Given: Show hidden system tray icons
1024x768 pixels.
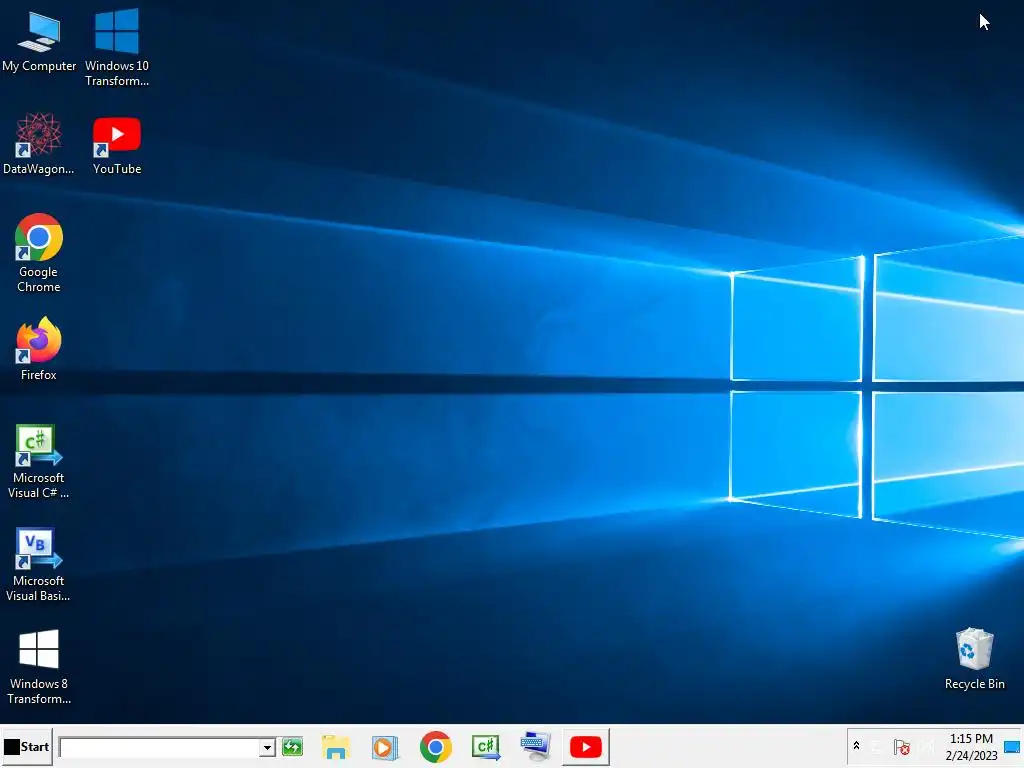Looking at the screenshot, I should click(856, 746).
